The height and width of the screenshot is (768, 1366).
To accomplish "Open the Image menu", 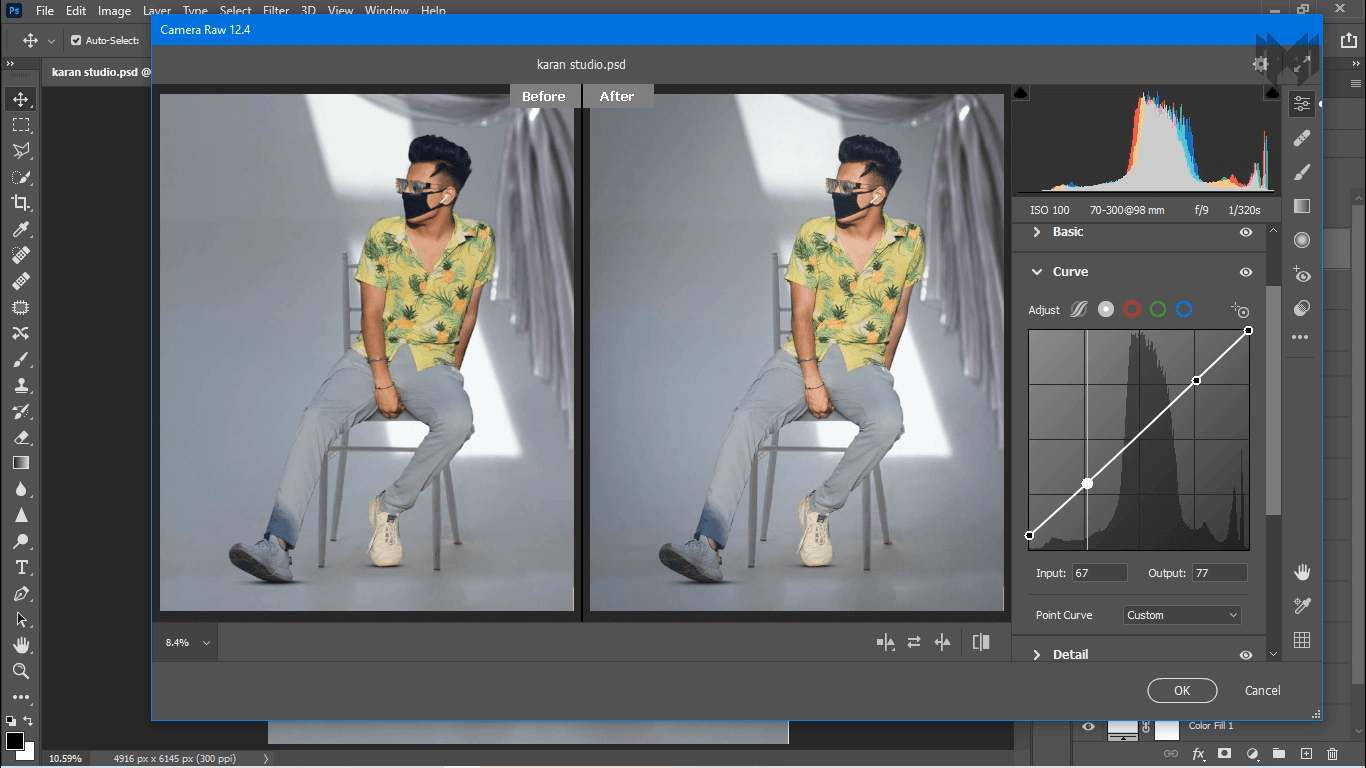I will coord(114,11).
